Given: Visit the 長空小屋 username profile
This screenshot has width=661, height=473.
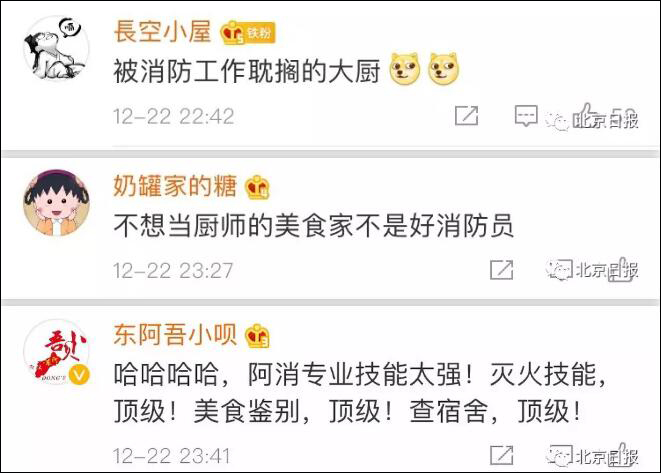Looking at the screenshot, I should (x=162, y=32).
